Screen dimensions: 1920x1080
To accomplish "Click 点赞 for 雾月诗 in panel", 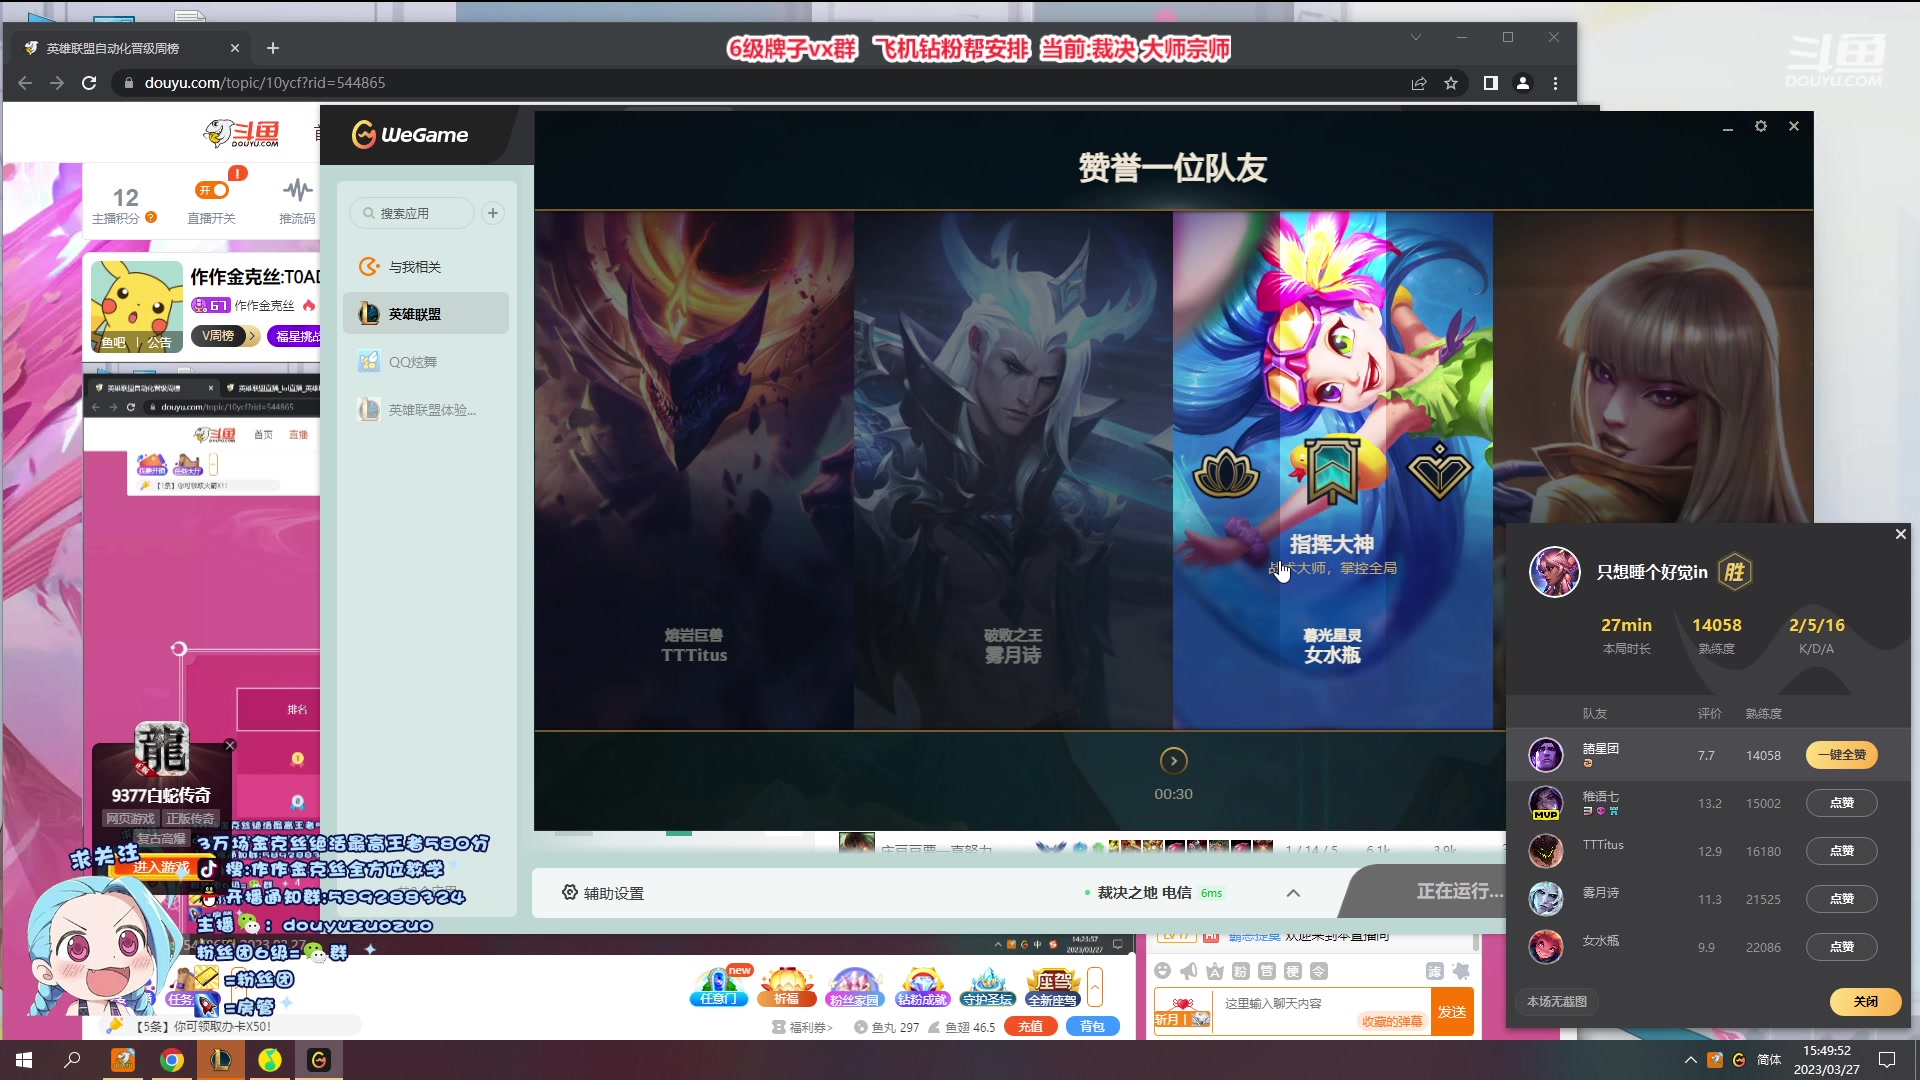I will [x=1841, y=899].
